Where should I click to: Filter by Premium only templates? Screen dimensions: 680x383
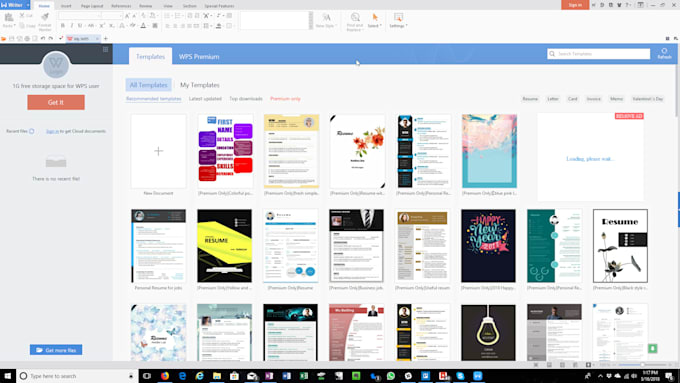[285, 99]
